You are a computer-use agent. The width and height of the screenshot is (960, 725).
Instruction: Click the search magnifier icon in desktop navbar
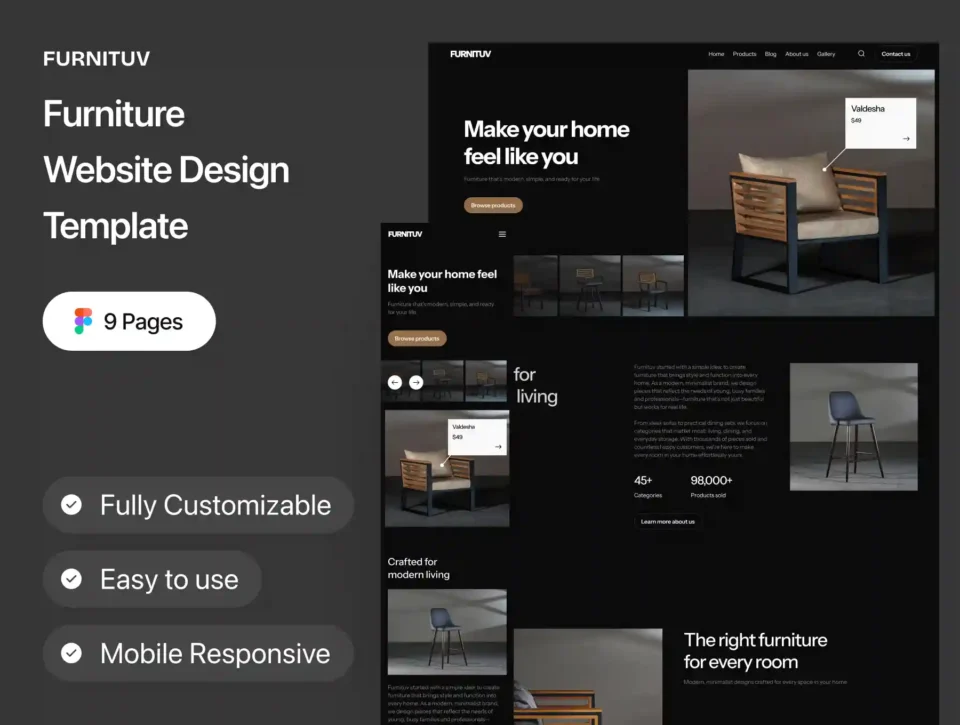click(x=861, y=54)
